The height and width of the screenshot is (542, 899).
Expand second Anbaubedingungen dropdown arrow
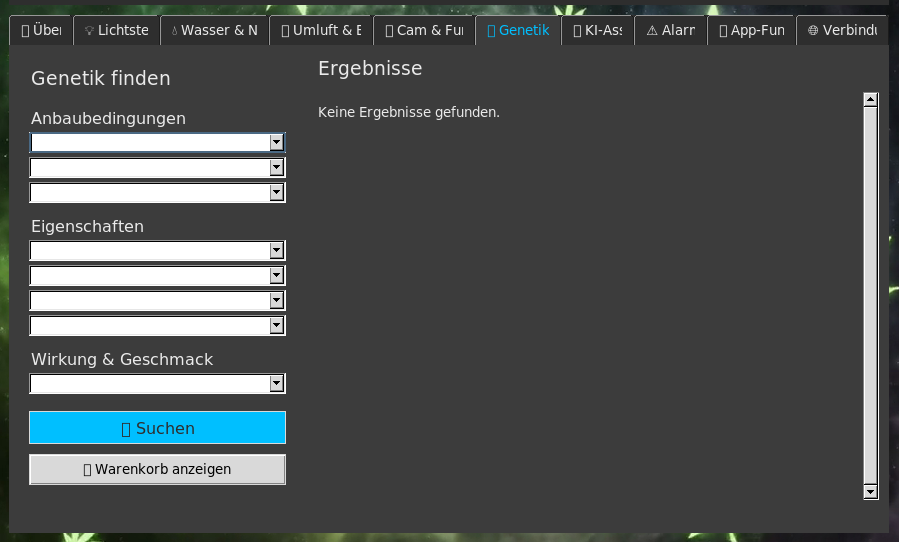tap(276, 167)
